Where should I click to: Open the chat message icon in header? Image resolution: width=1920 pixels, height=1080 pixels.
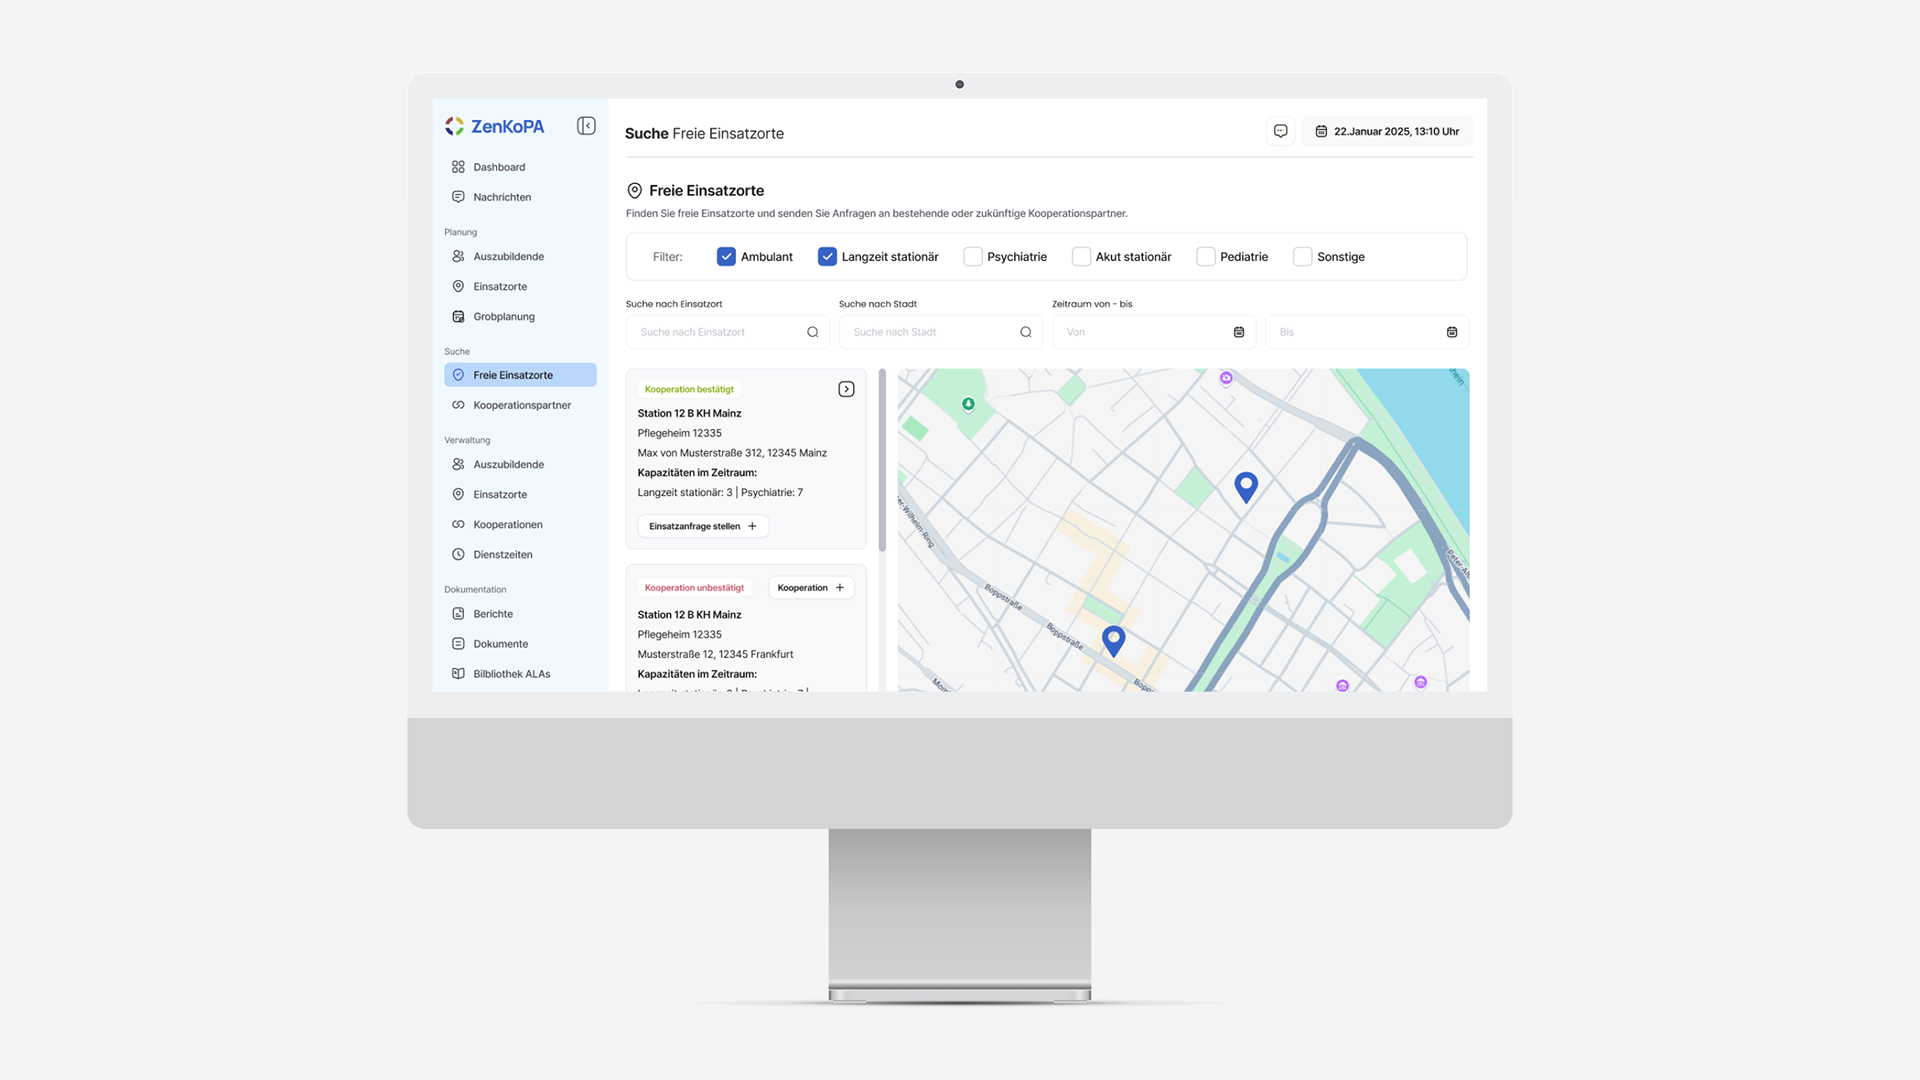[x=1280, y=131]
